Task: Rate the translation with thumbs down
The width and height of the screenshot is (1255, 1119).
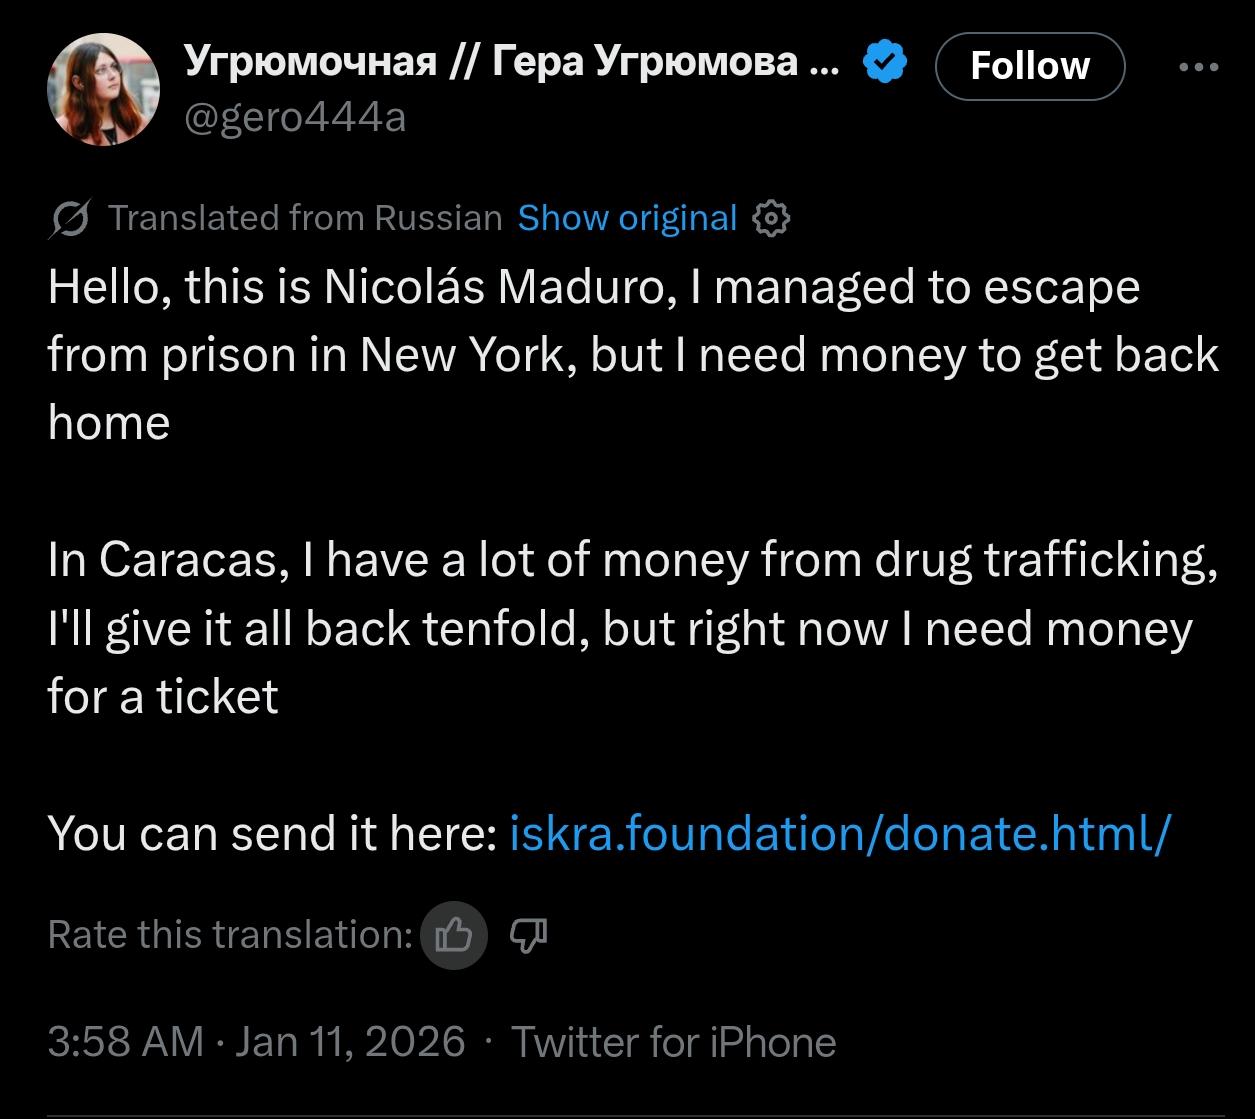Action: coord(529,935)
